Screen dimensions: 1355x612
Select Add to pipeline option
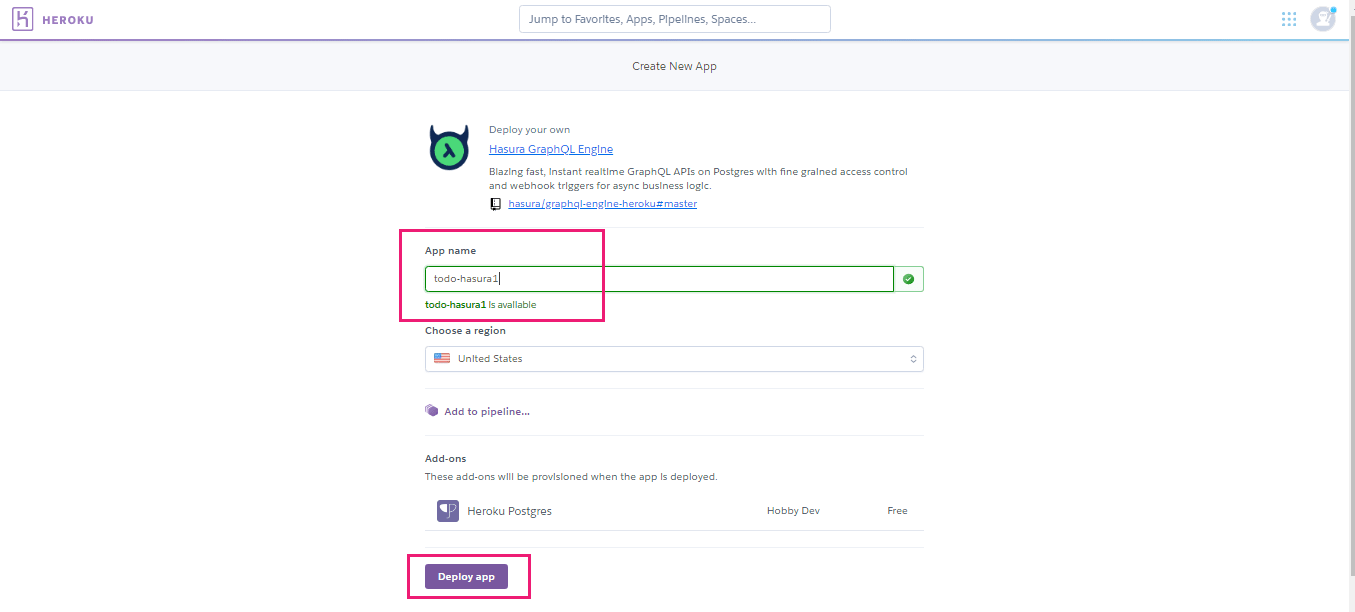point(486,412)
